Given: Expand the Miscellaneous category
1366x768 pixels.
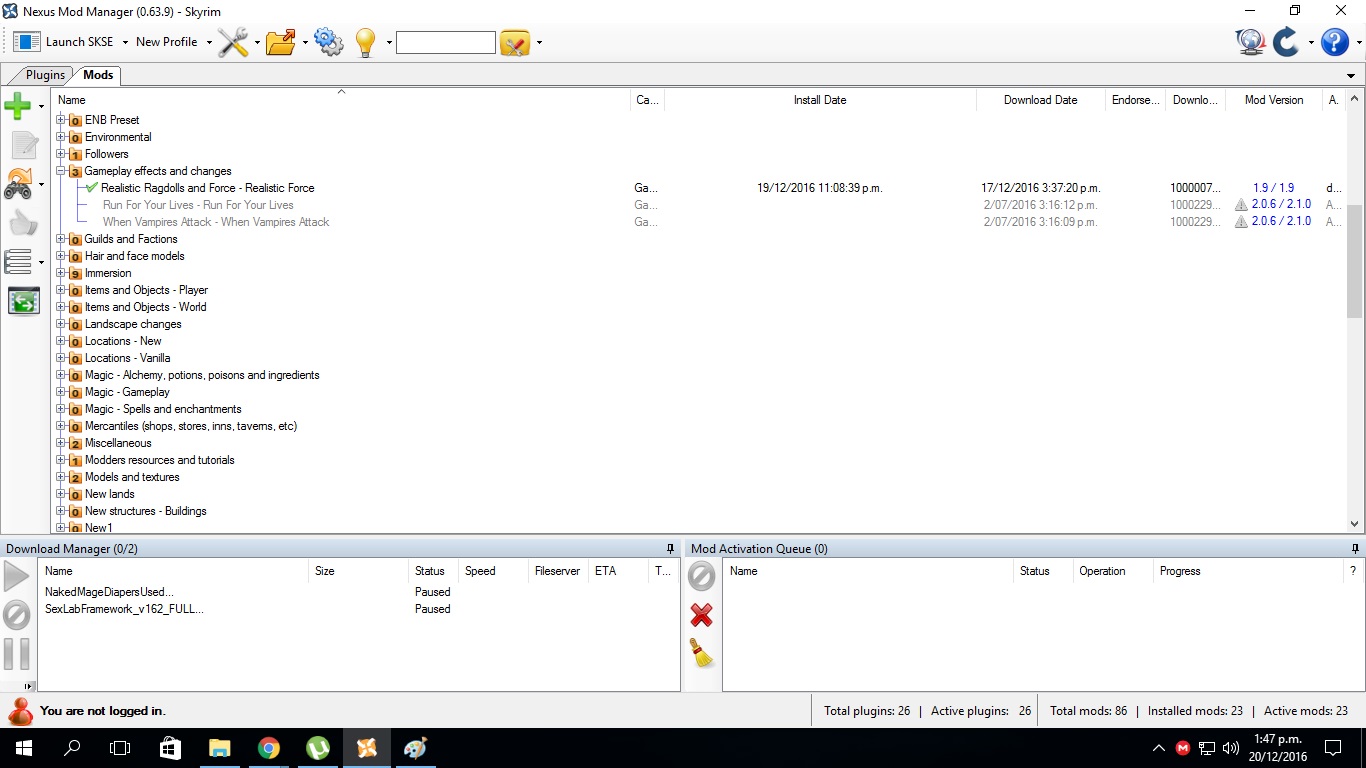Looking at the screenshot, I should click(60, 443).
